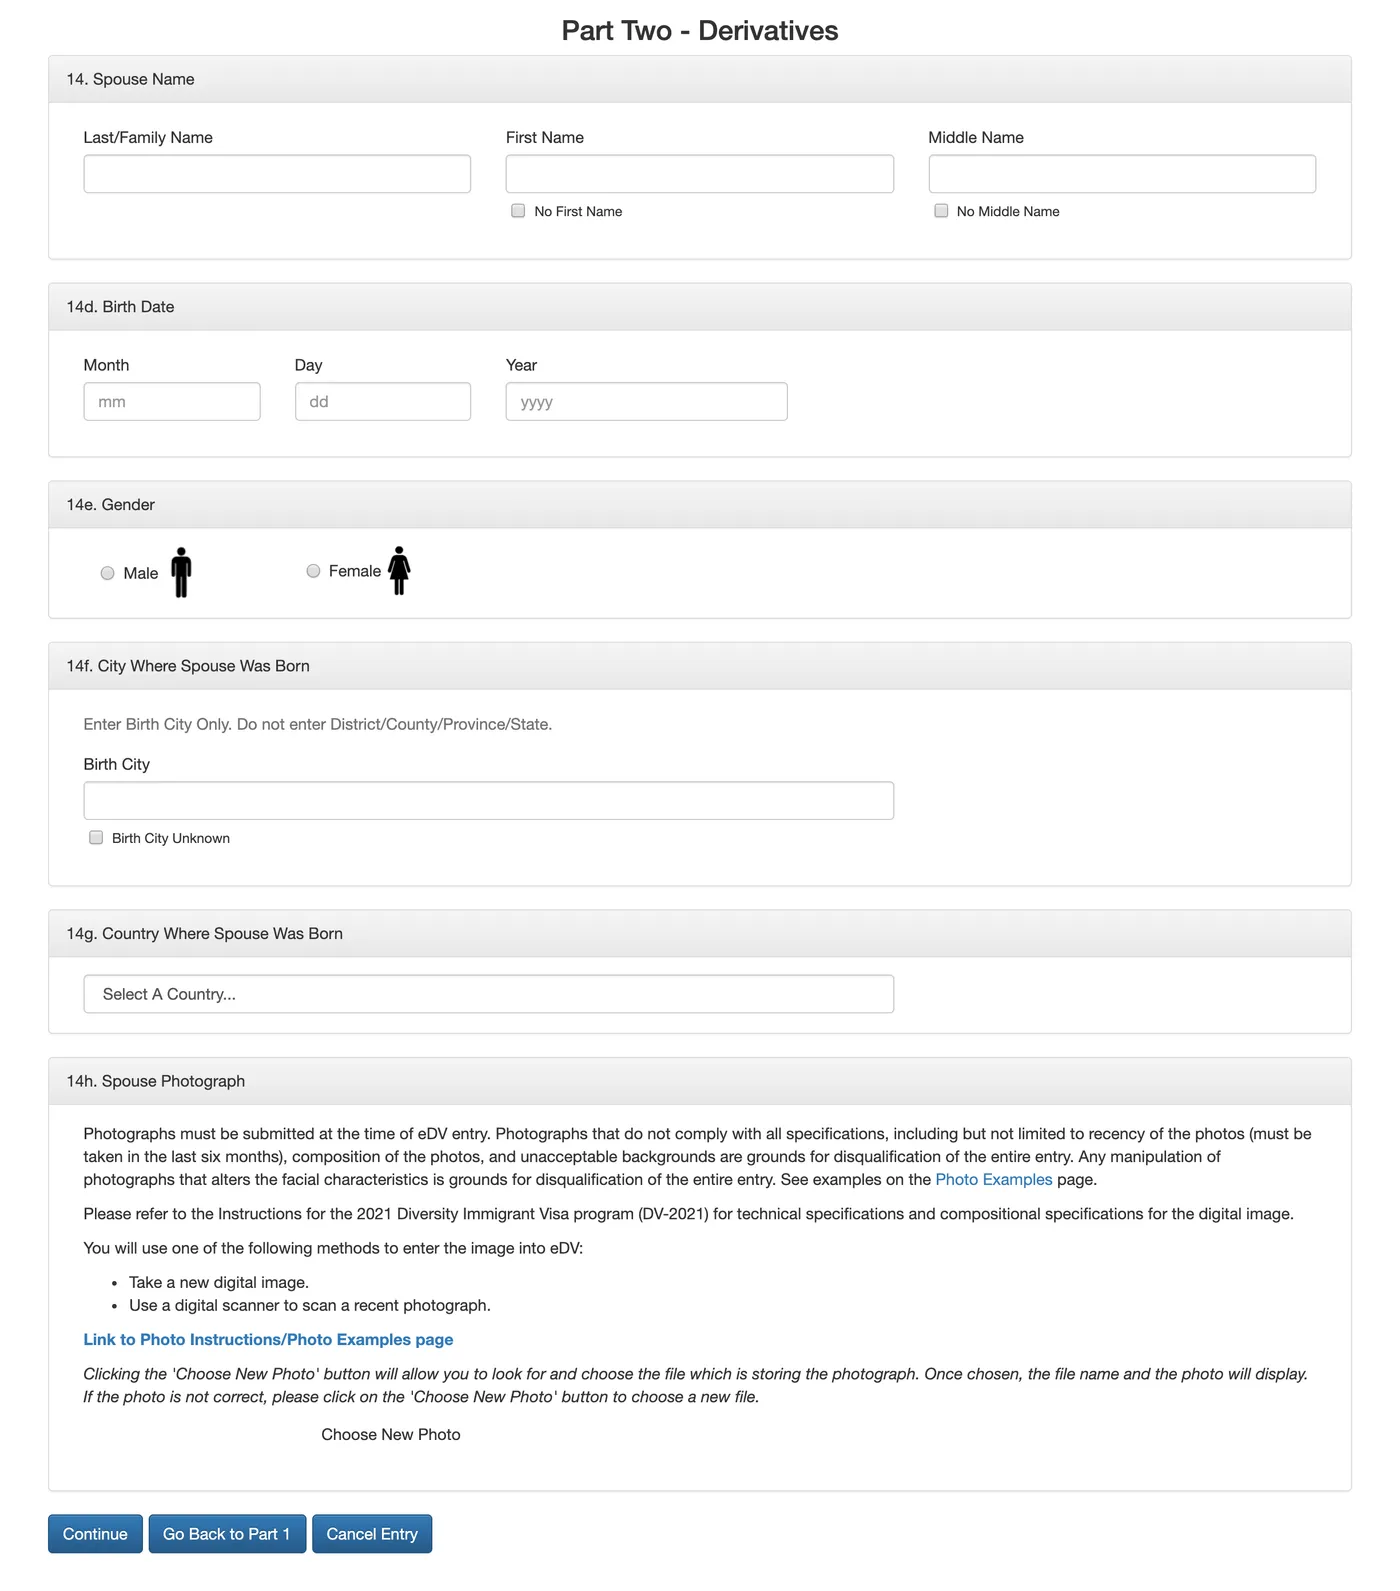1400x1591 pixels.
Task: Click Go Back to Part 1
Action: 227,1534
